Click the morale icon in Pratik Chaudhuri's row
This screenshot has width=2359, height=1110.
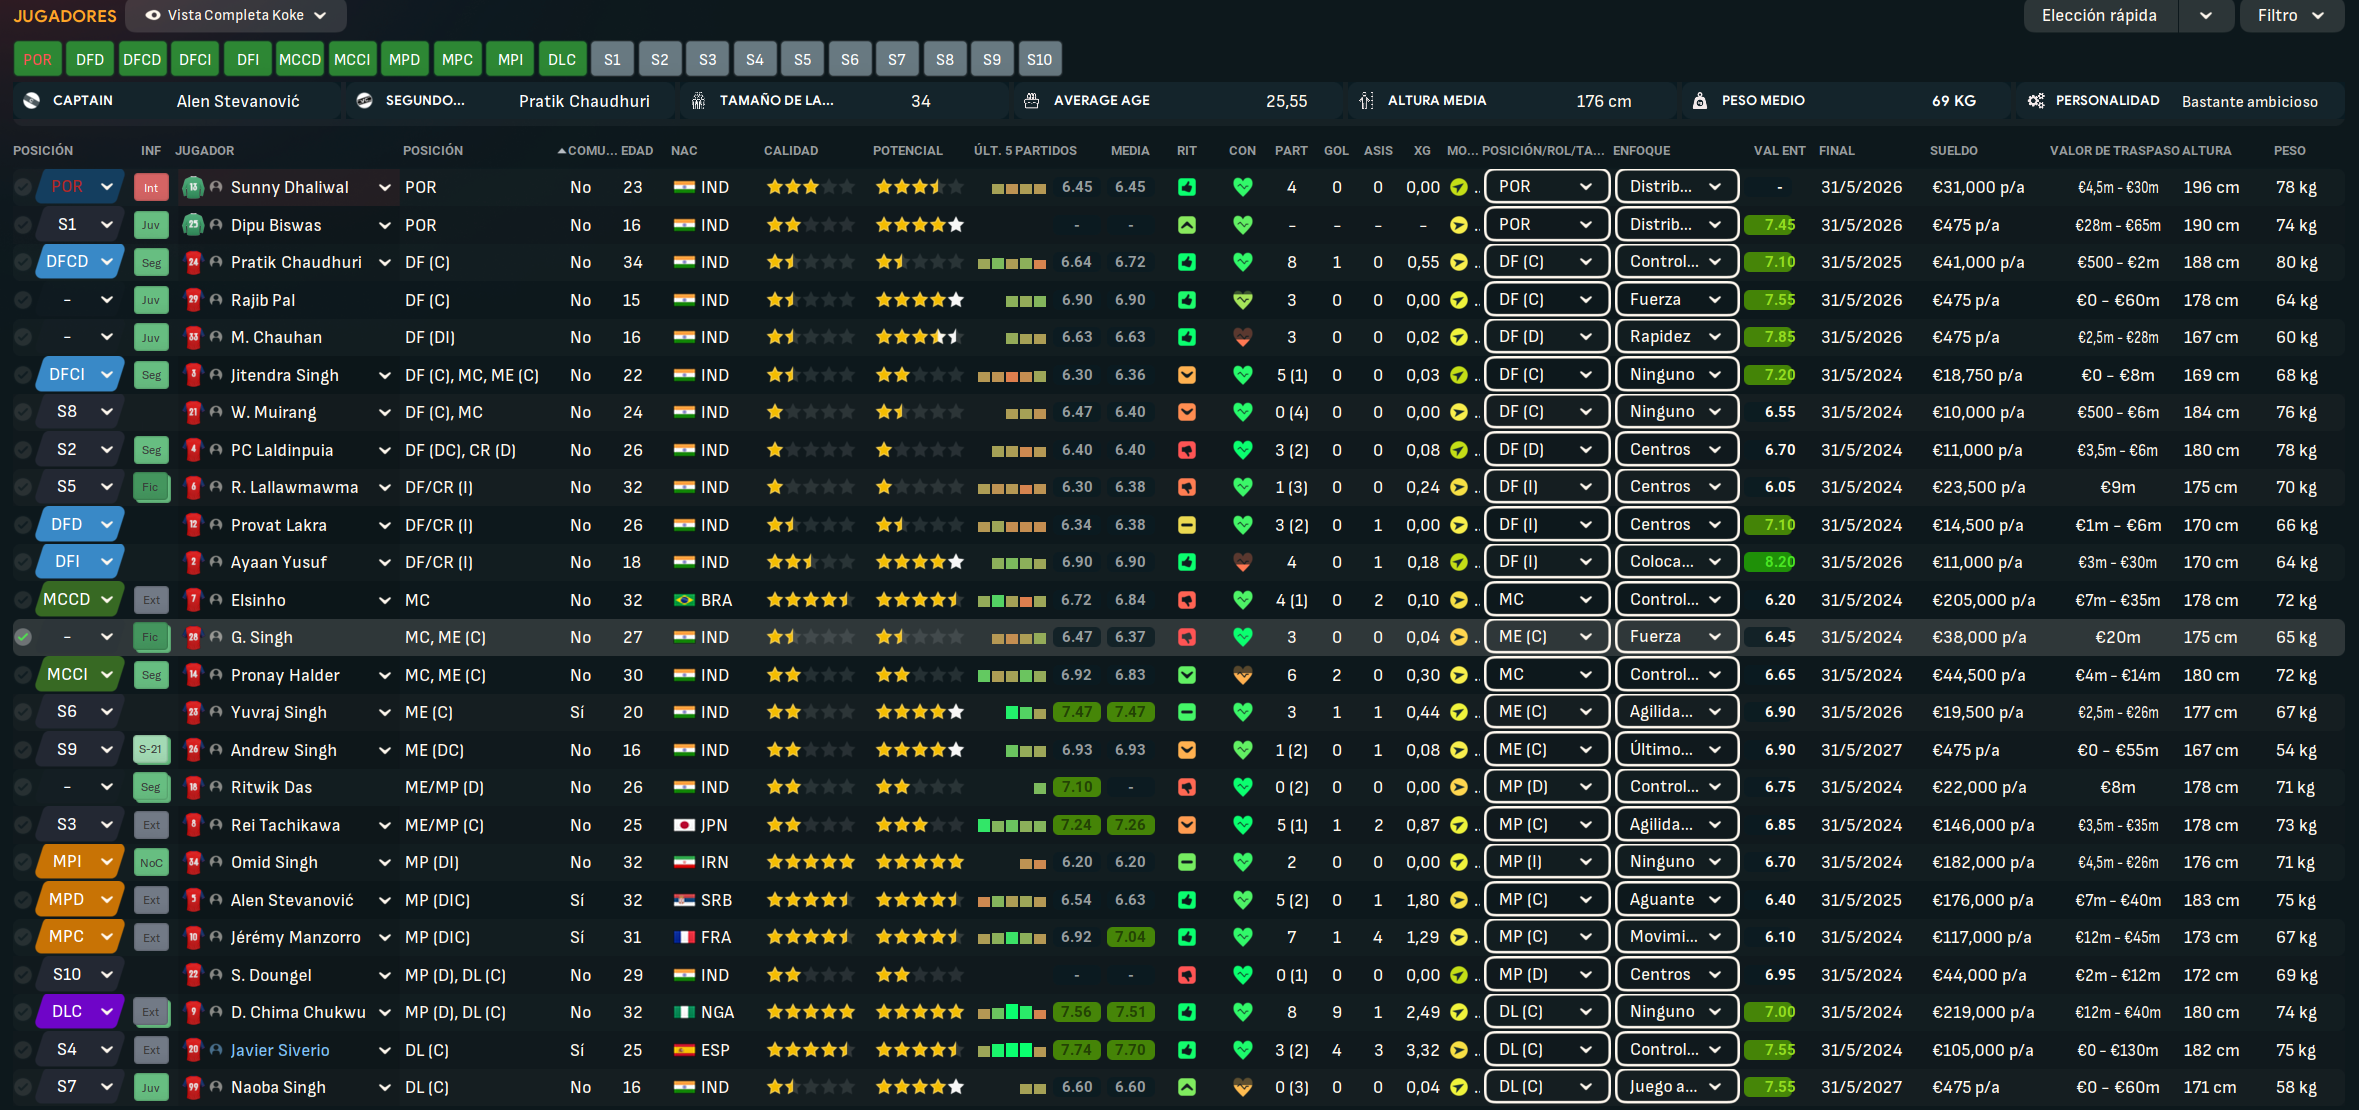tap(1459, 262)
